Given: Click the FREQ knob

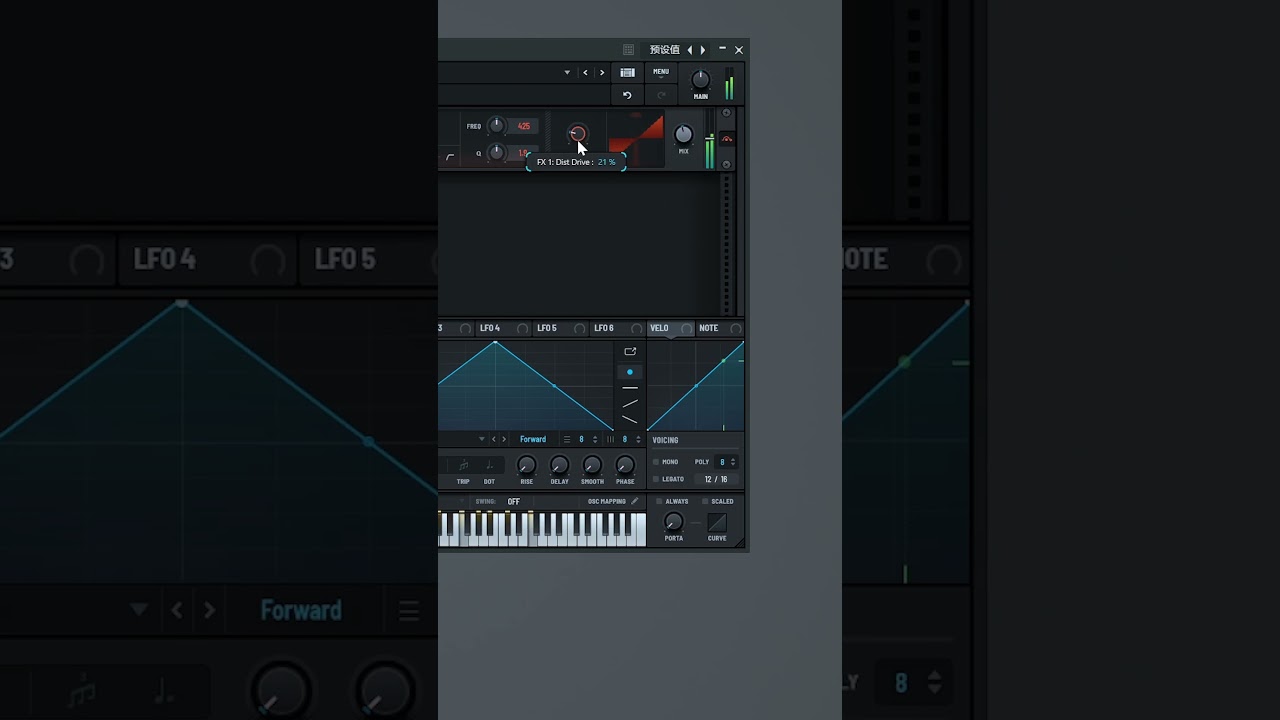Looking at the screenshot, I should 497,126.
